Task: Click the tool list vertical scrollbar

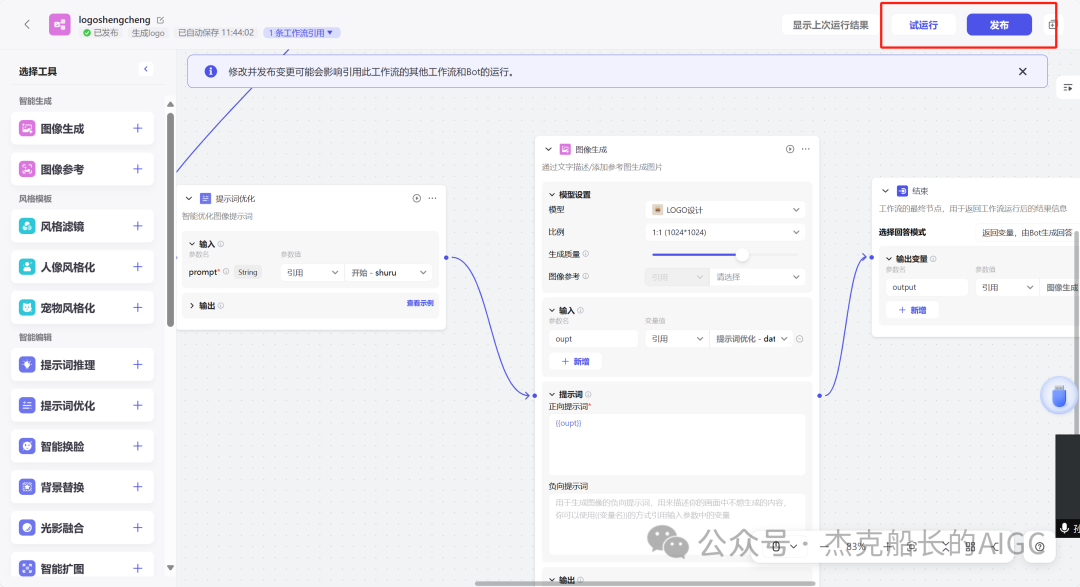Action: click(170, 219)
